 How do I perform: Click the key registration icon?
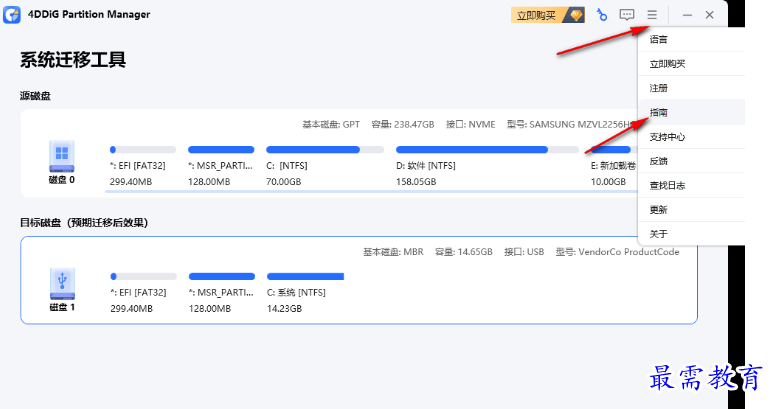pos(601,15)
